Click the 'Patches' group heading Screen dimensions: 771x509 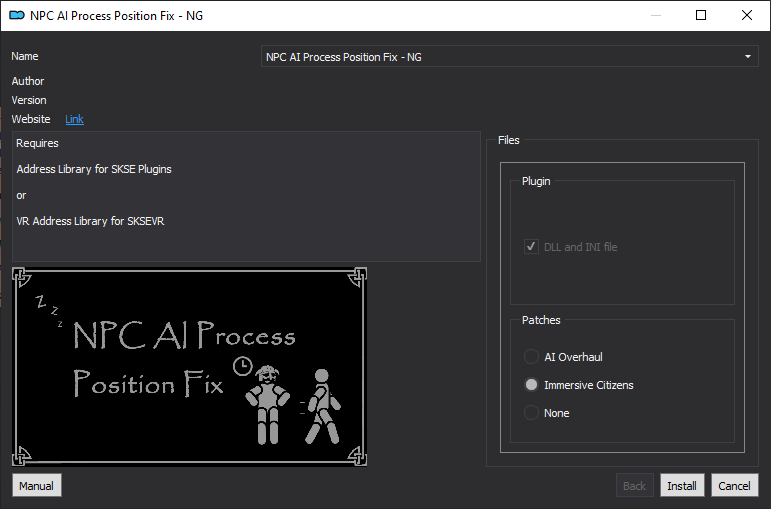point(541,320)
